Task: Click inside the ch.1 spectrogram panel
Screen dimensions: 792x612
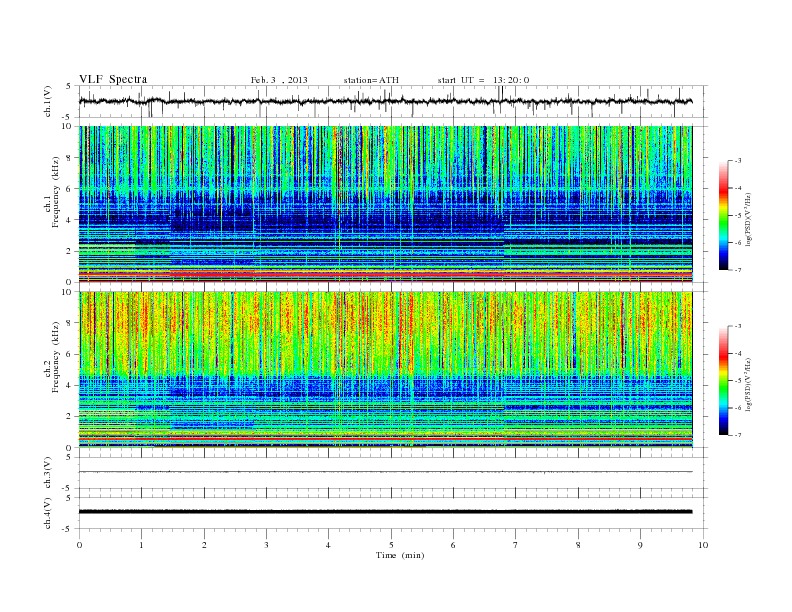Action: (386, 204)
